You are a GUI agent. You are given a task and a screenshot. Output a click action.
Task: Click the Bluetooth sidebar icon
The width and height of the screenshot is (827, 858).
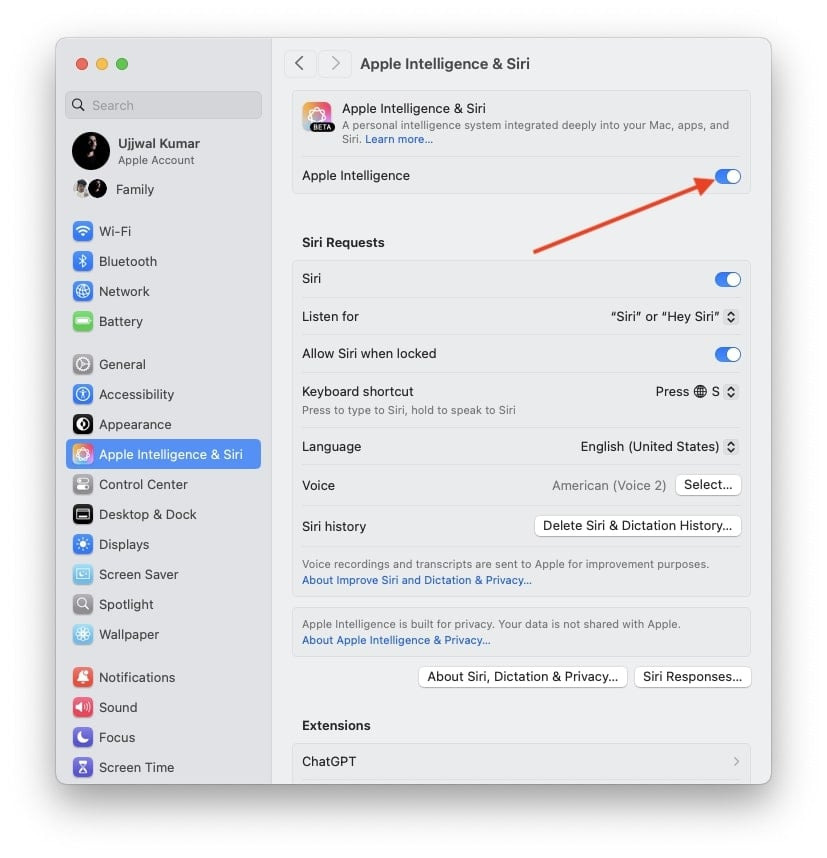coord(83,262)
